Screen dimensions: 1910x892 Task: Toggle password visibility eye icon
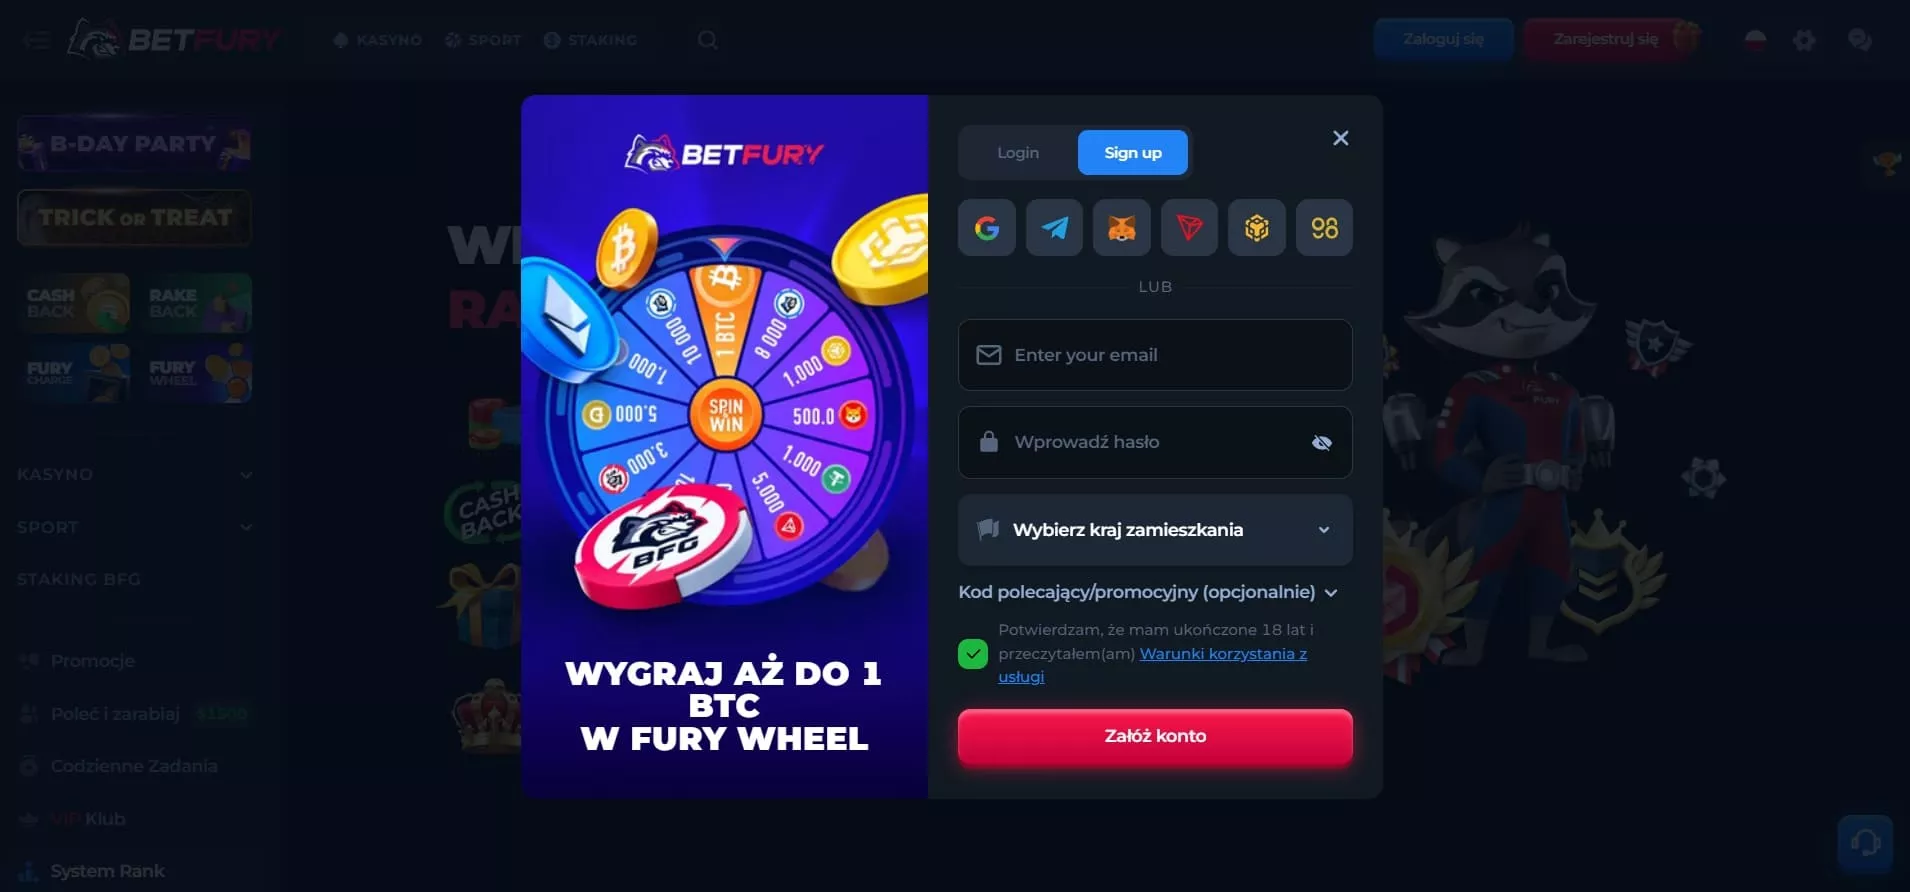point(1321,442)
